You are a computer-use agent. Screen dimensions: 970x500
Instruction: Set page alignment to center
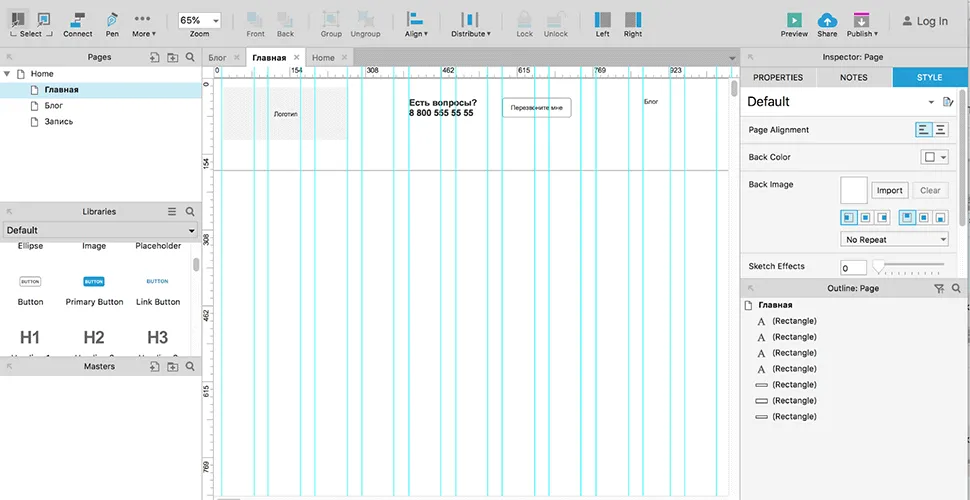(x=941, y=130)
